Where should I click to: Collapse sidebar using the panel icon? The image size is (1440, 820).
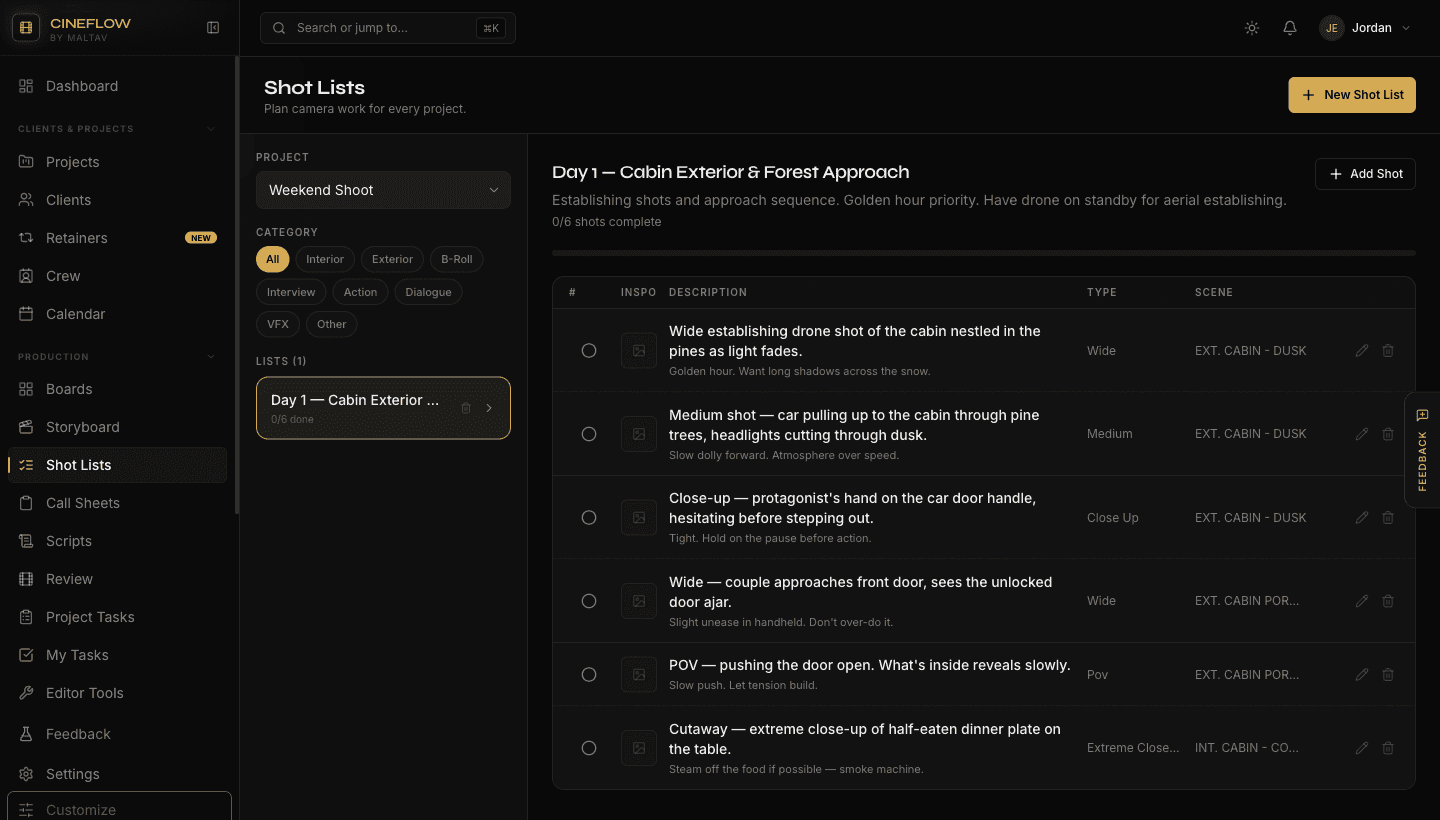(x=213, y=28)
